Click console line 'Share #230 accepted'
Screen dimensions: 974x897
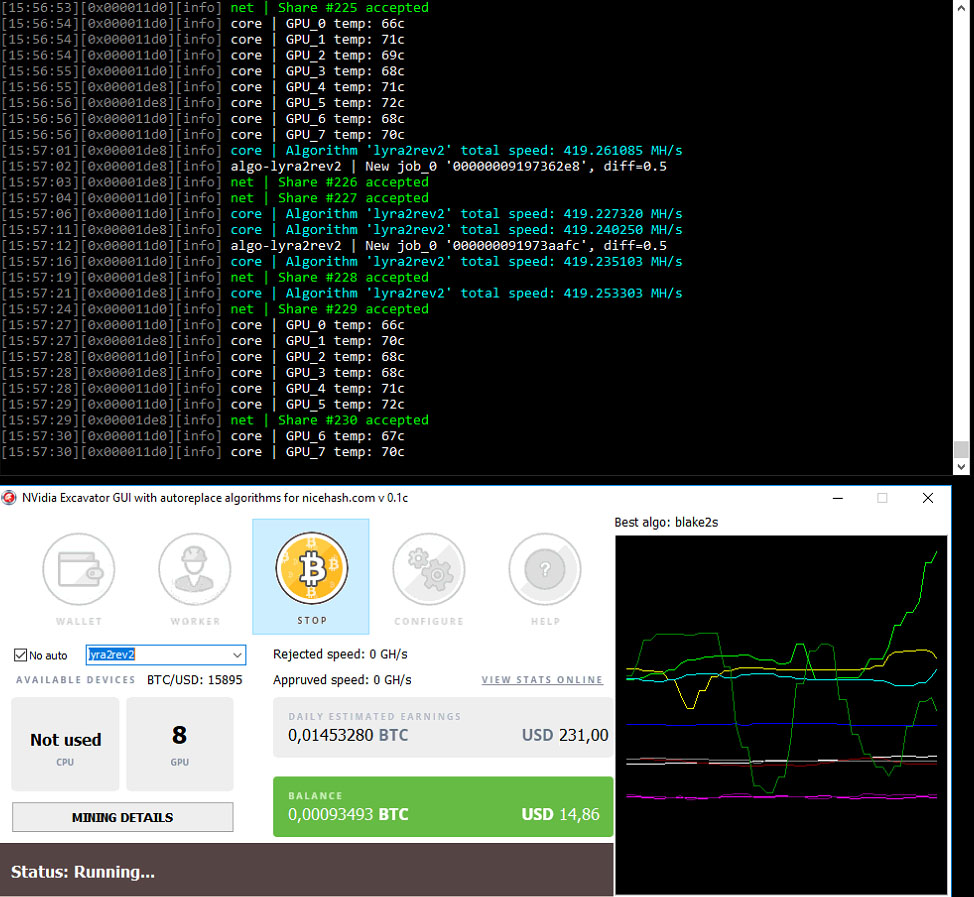tap(215, 421)
